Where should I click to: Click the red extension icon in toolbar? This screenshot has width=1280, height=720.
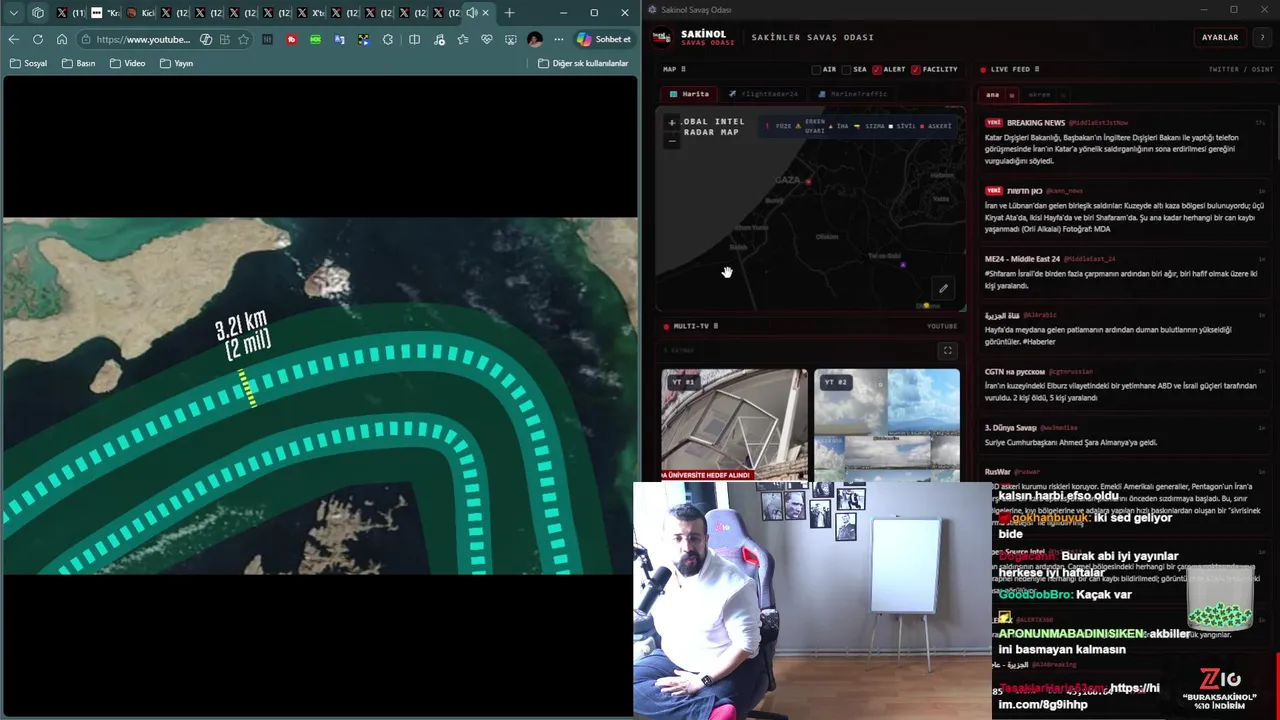pyautogui.click(x=292, y=39)
